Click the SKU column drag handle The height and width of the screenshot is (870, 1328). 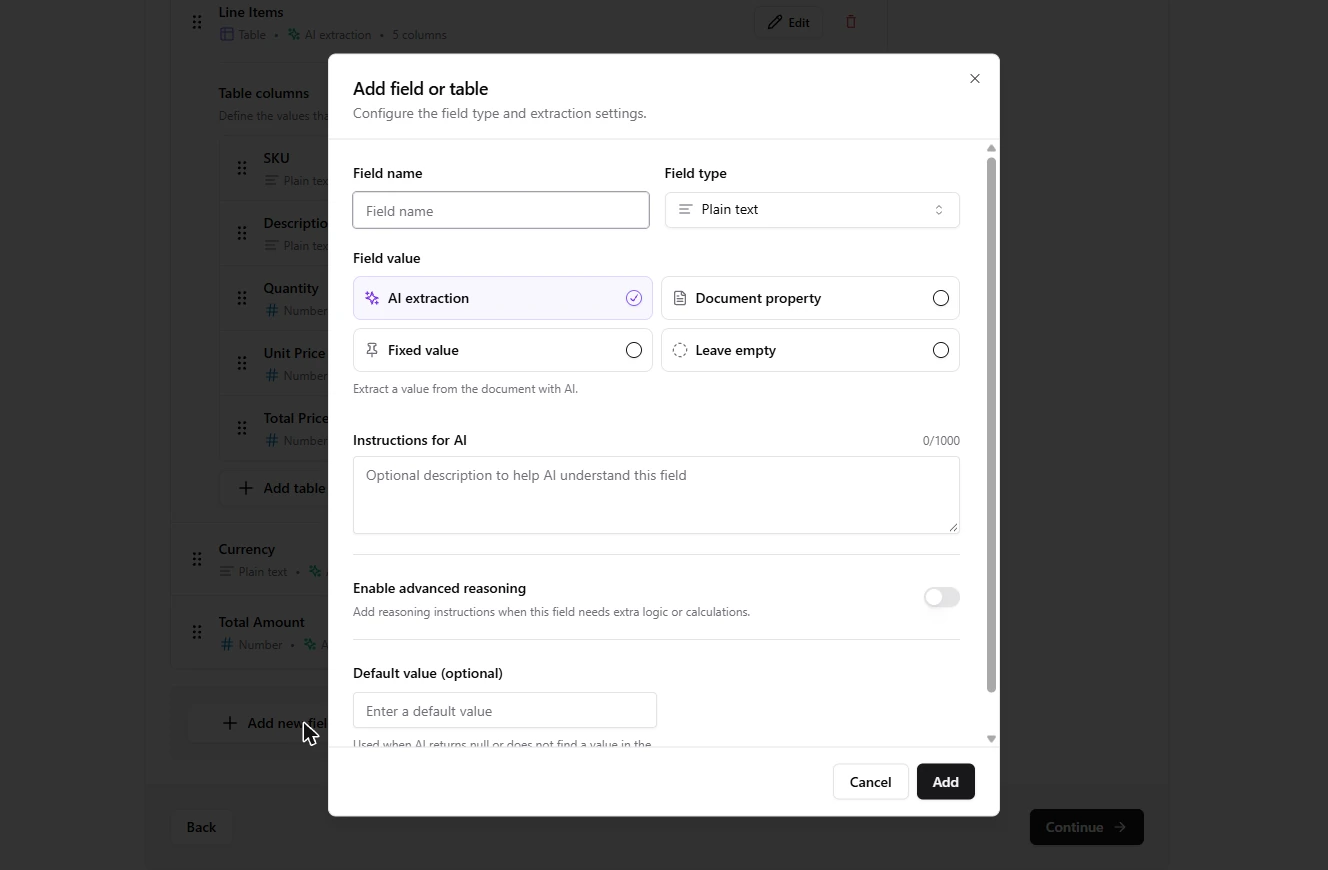pyautogui.click(x=242, y=168)
